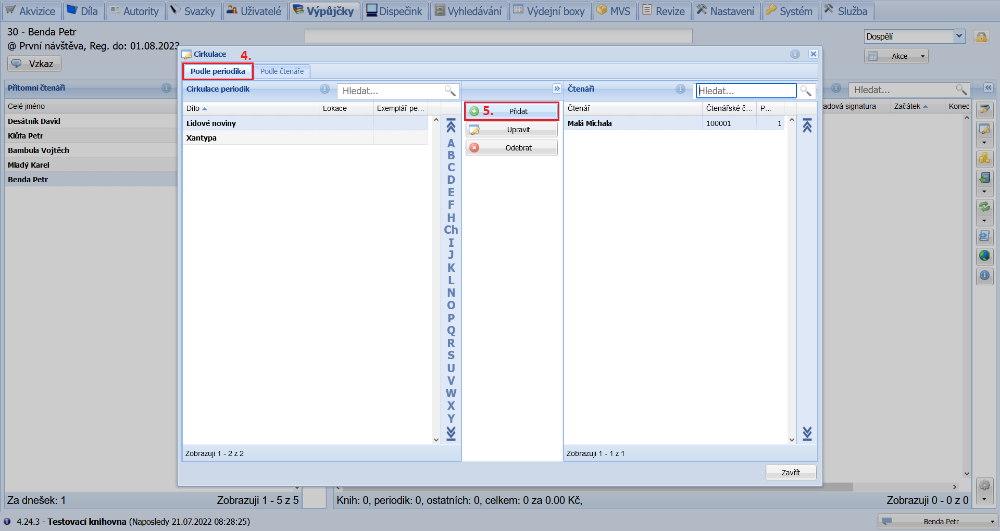This screenshot has width=1000, height=531.
Task: Close the dialog with Zavřít button
Action: pyautogui.click(x=790, y=472)
